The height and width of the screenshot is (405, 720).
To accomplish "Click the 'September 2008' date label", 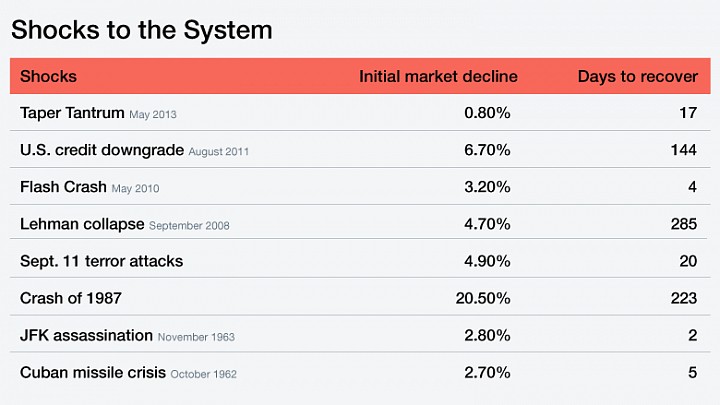I will 189,226.
